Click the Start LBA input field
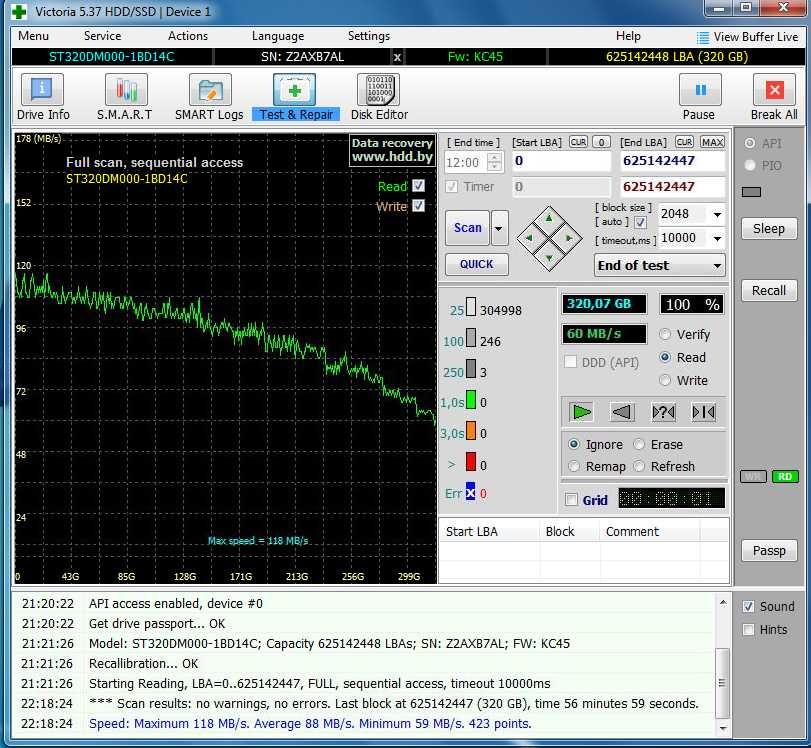 click(x=561, y=161)
